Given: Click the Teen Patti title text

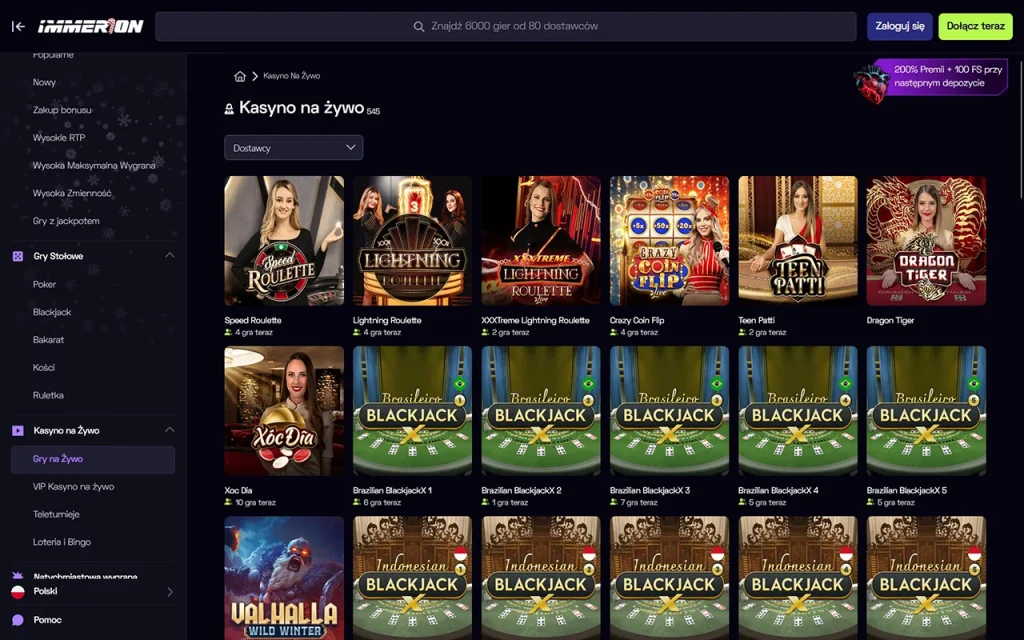Looking at the screenshot, I should coord(756,321).
